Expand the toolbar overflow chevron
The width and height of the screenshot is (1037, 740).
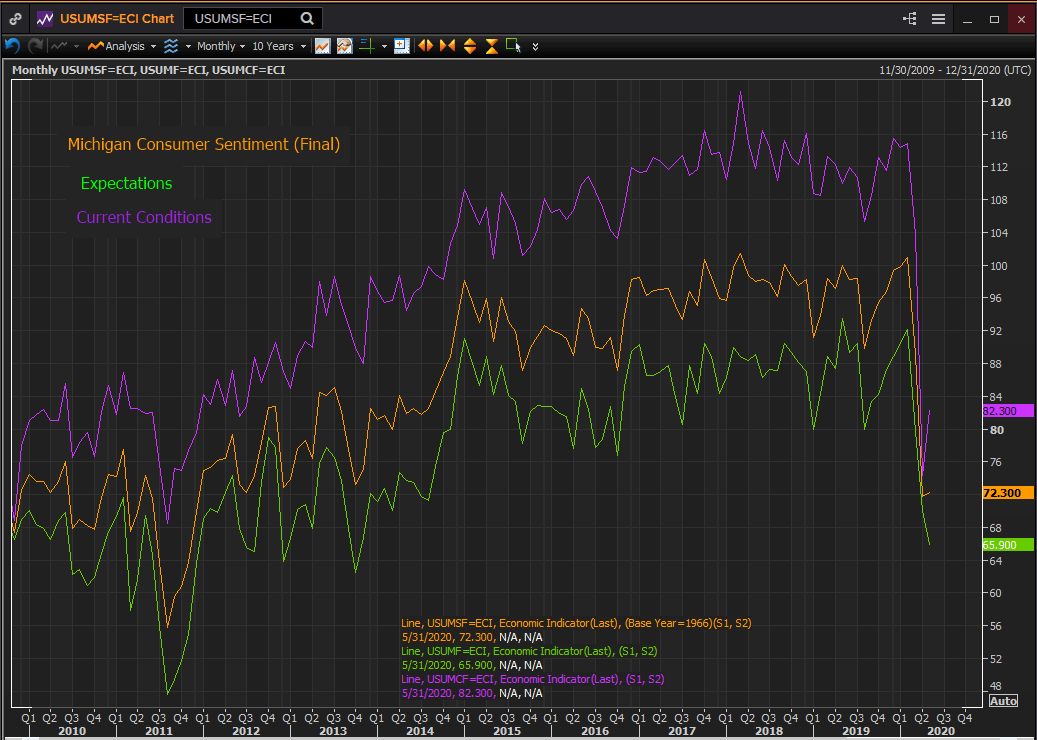(535, 46)
